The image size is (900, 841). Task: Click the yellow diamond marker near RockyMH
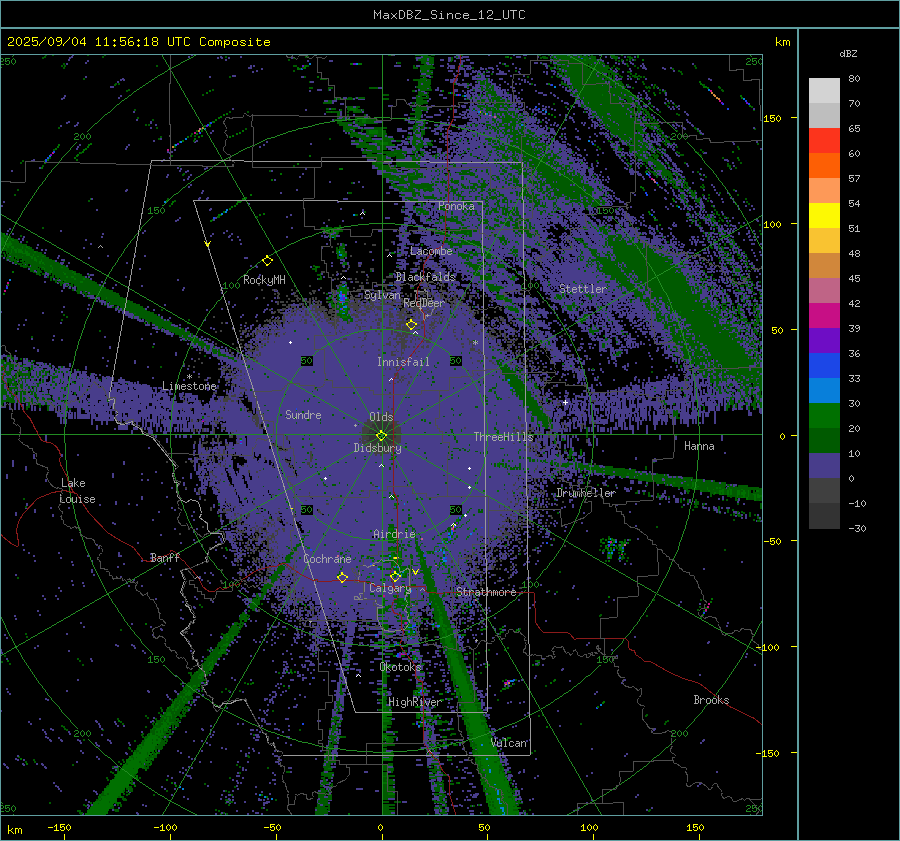pyautogui.click(x=267, y=261)
